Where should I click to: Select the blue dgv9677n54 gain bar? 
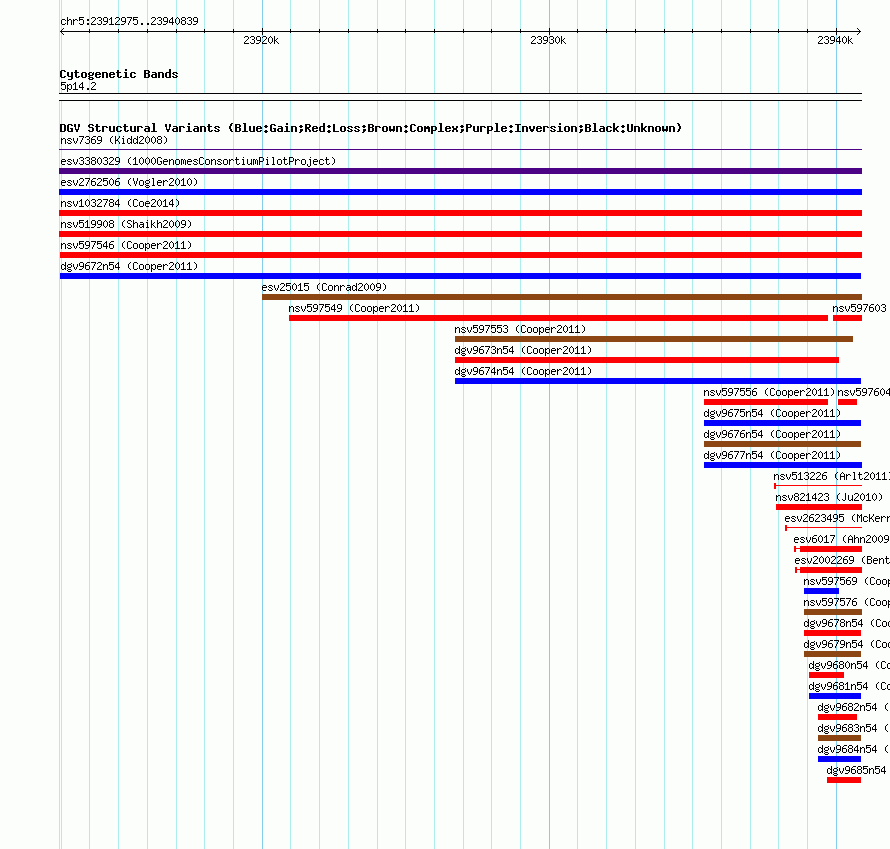[783, 465]
